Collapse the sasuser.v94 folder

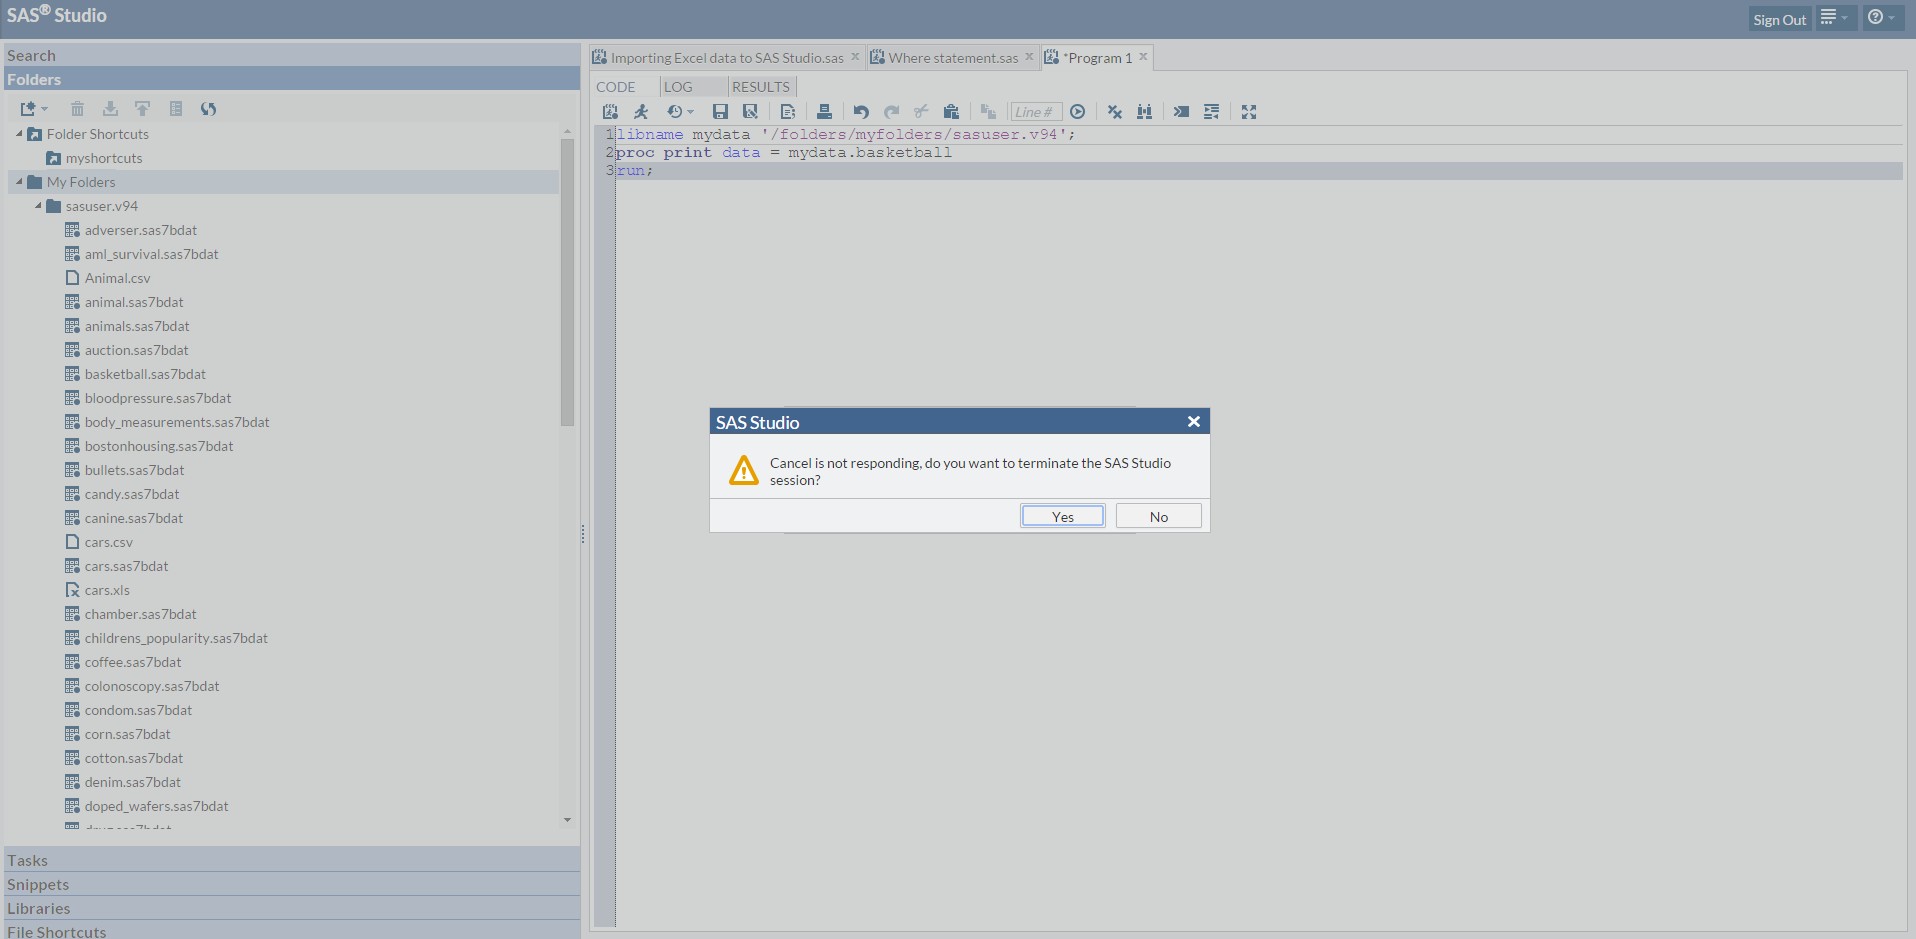tap(38, 205)
